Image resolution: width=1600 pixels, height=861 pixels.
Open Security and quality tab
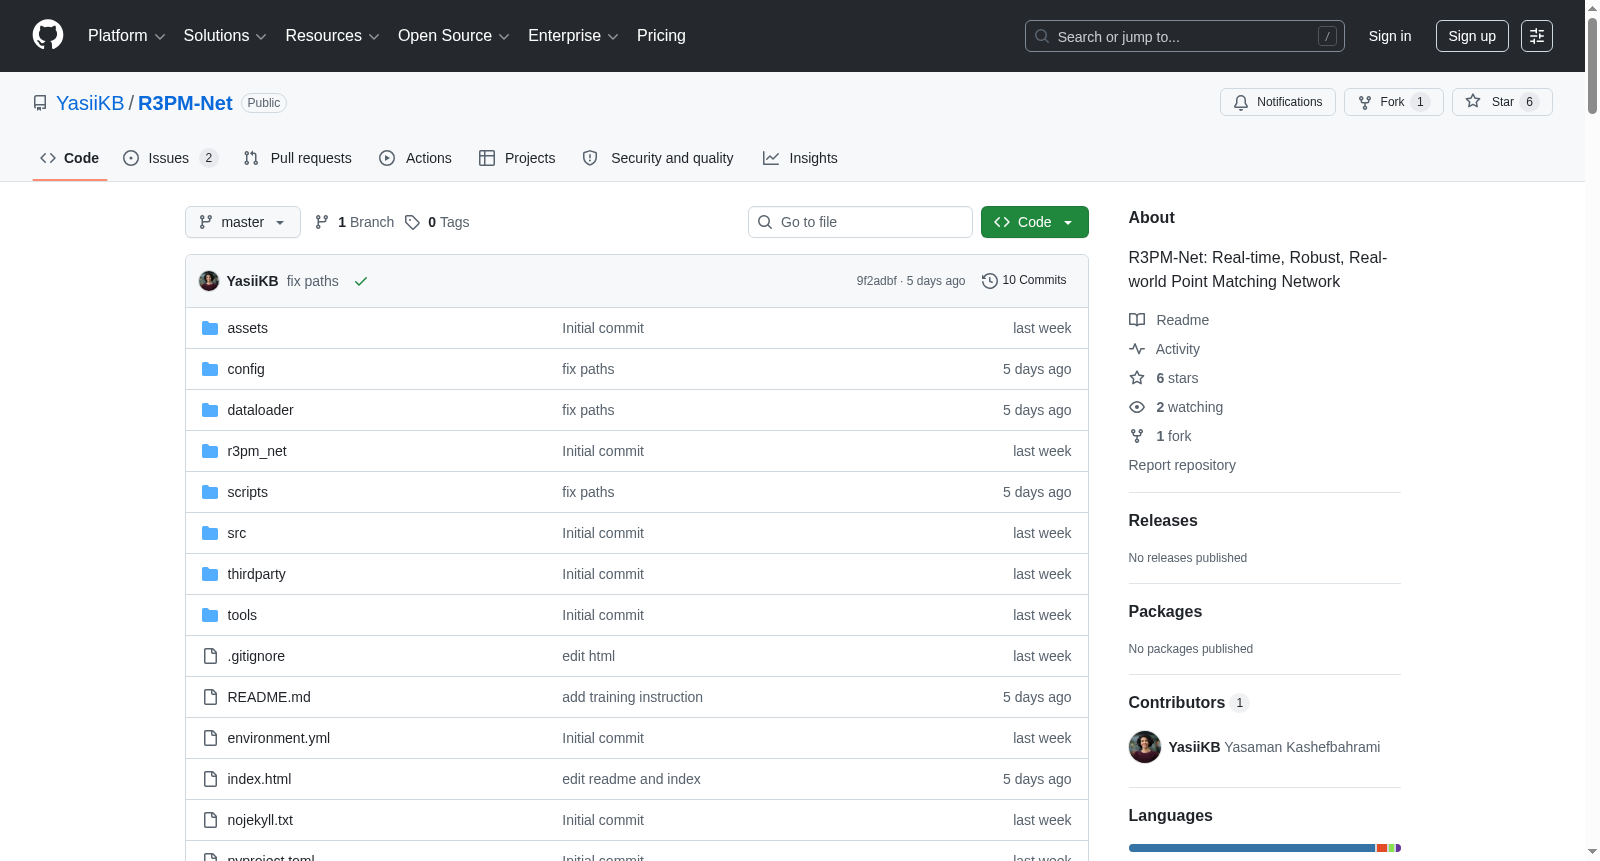[658, 158]
